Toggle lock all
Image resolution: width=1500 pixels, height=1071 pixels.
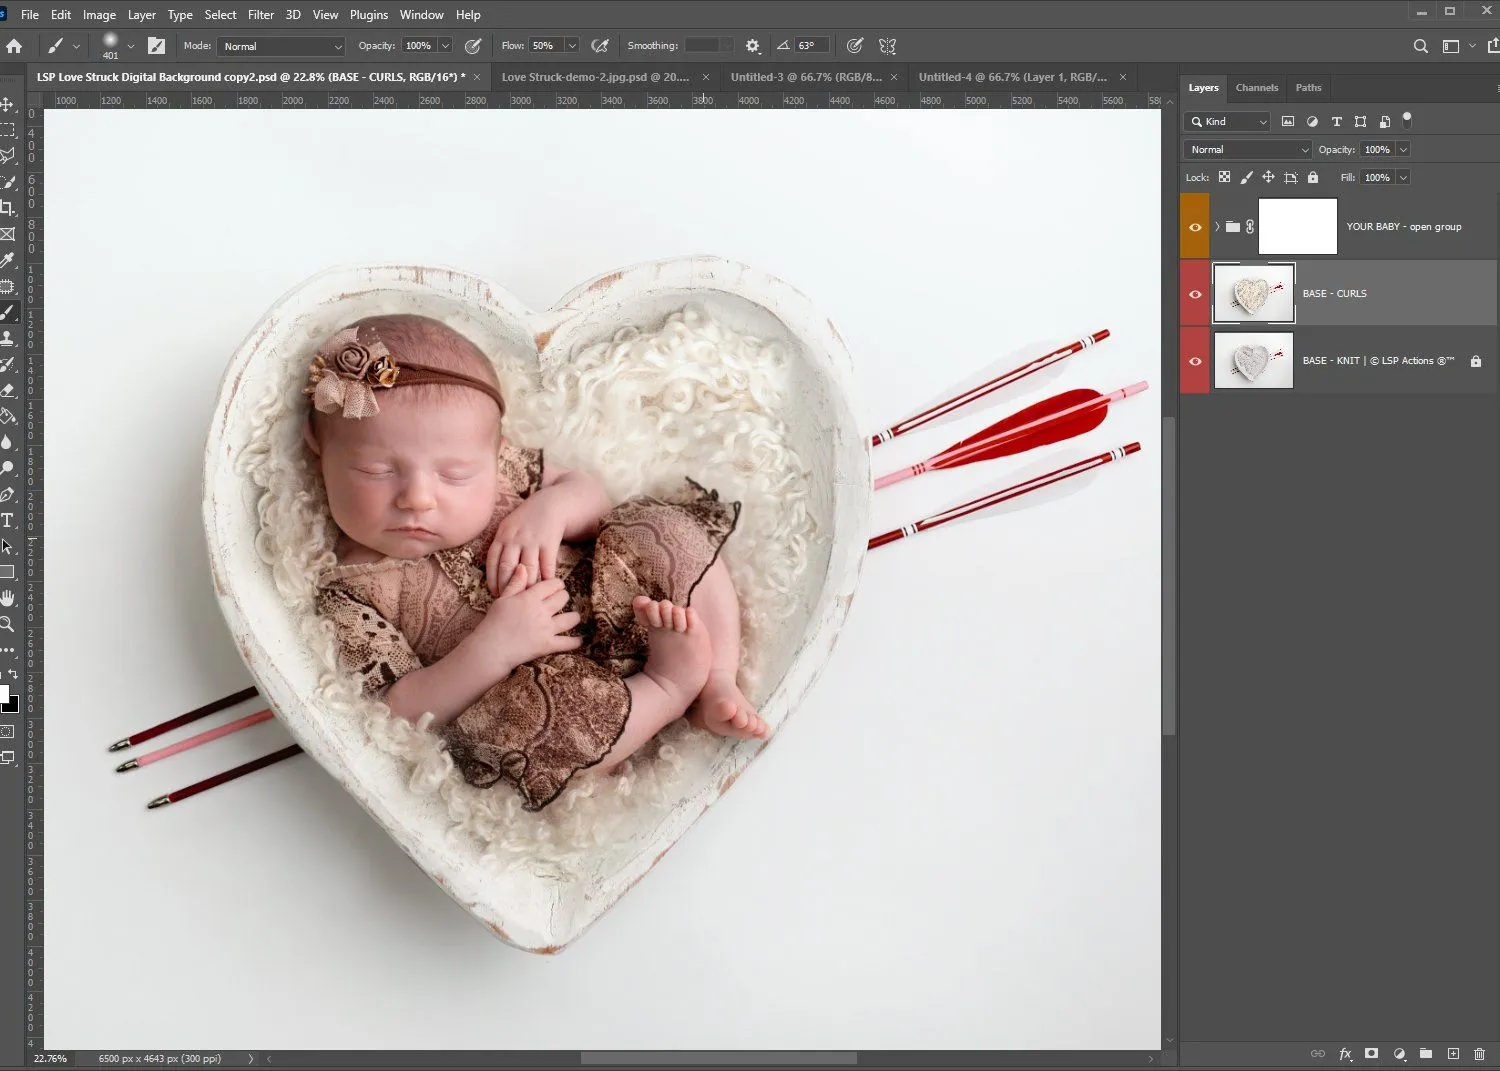(1313, 177)
